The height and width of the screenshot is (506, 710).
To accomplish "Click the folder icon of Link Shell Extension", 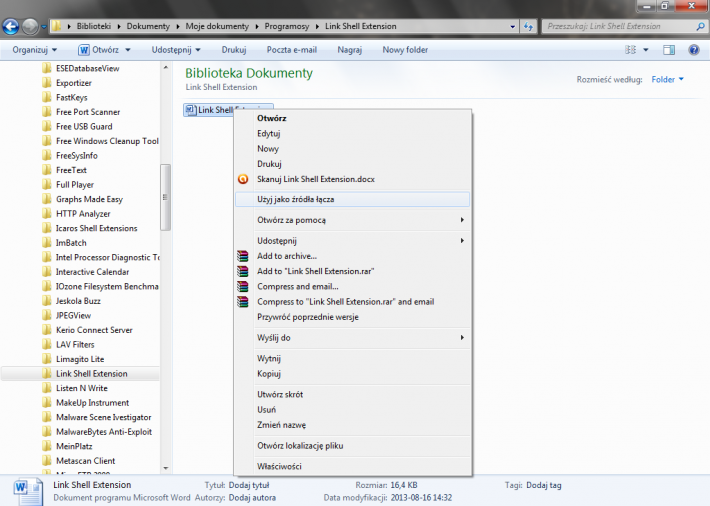I will pyautogui.click(x=46, y=373).
